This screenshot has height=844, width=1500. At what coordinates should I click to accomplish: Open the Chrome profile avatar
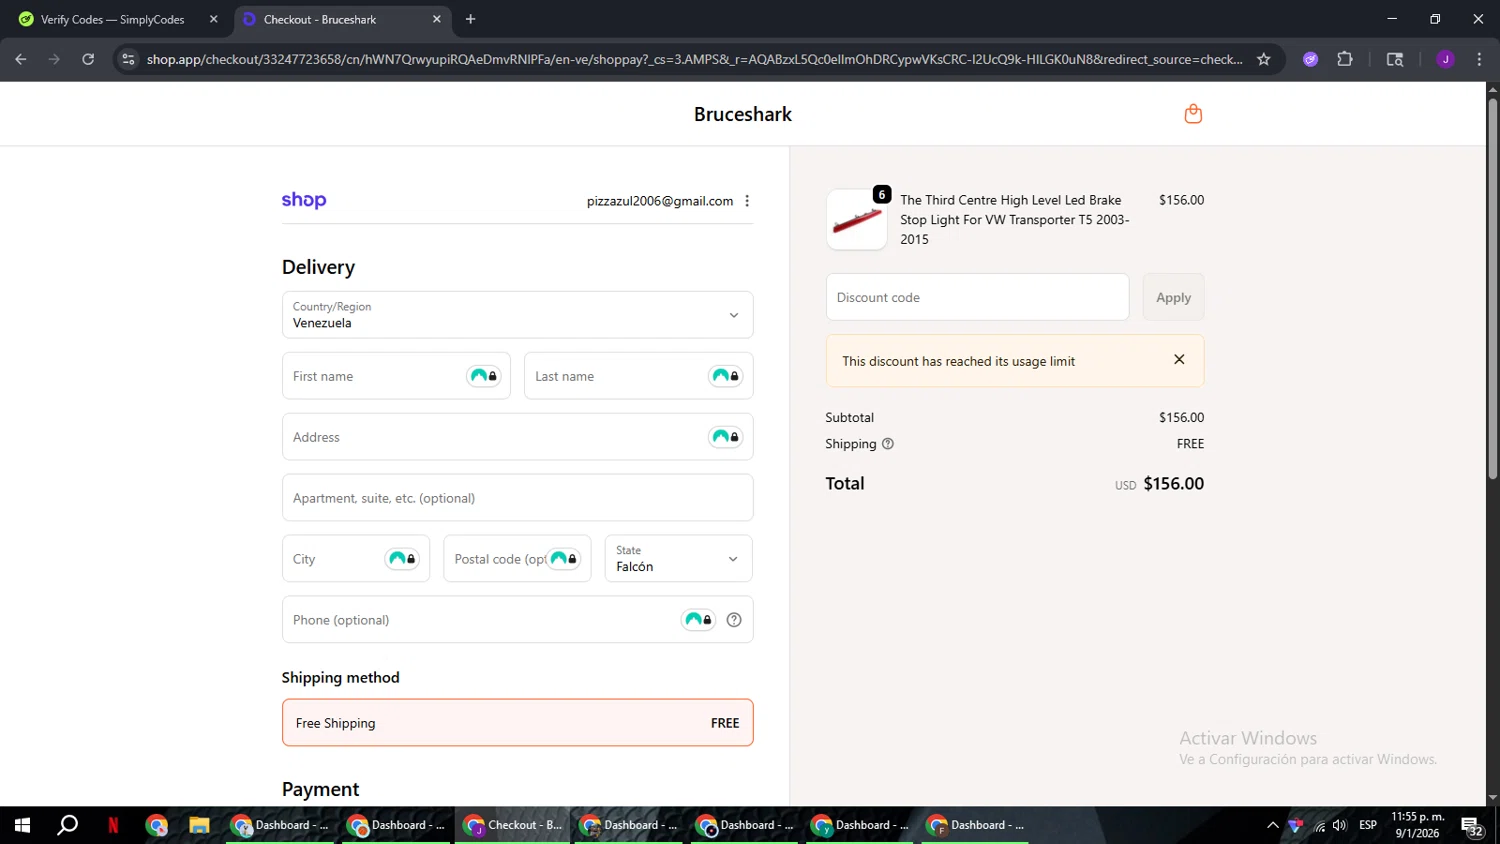click(1445, 59)
